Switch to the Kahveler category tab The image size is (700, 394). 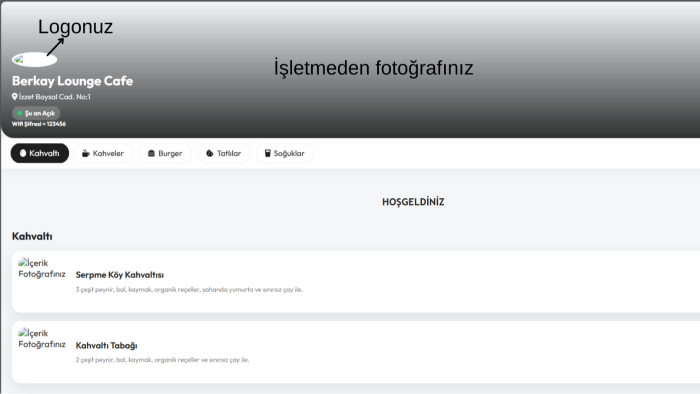[x=103, y=153]
